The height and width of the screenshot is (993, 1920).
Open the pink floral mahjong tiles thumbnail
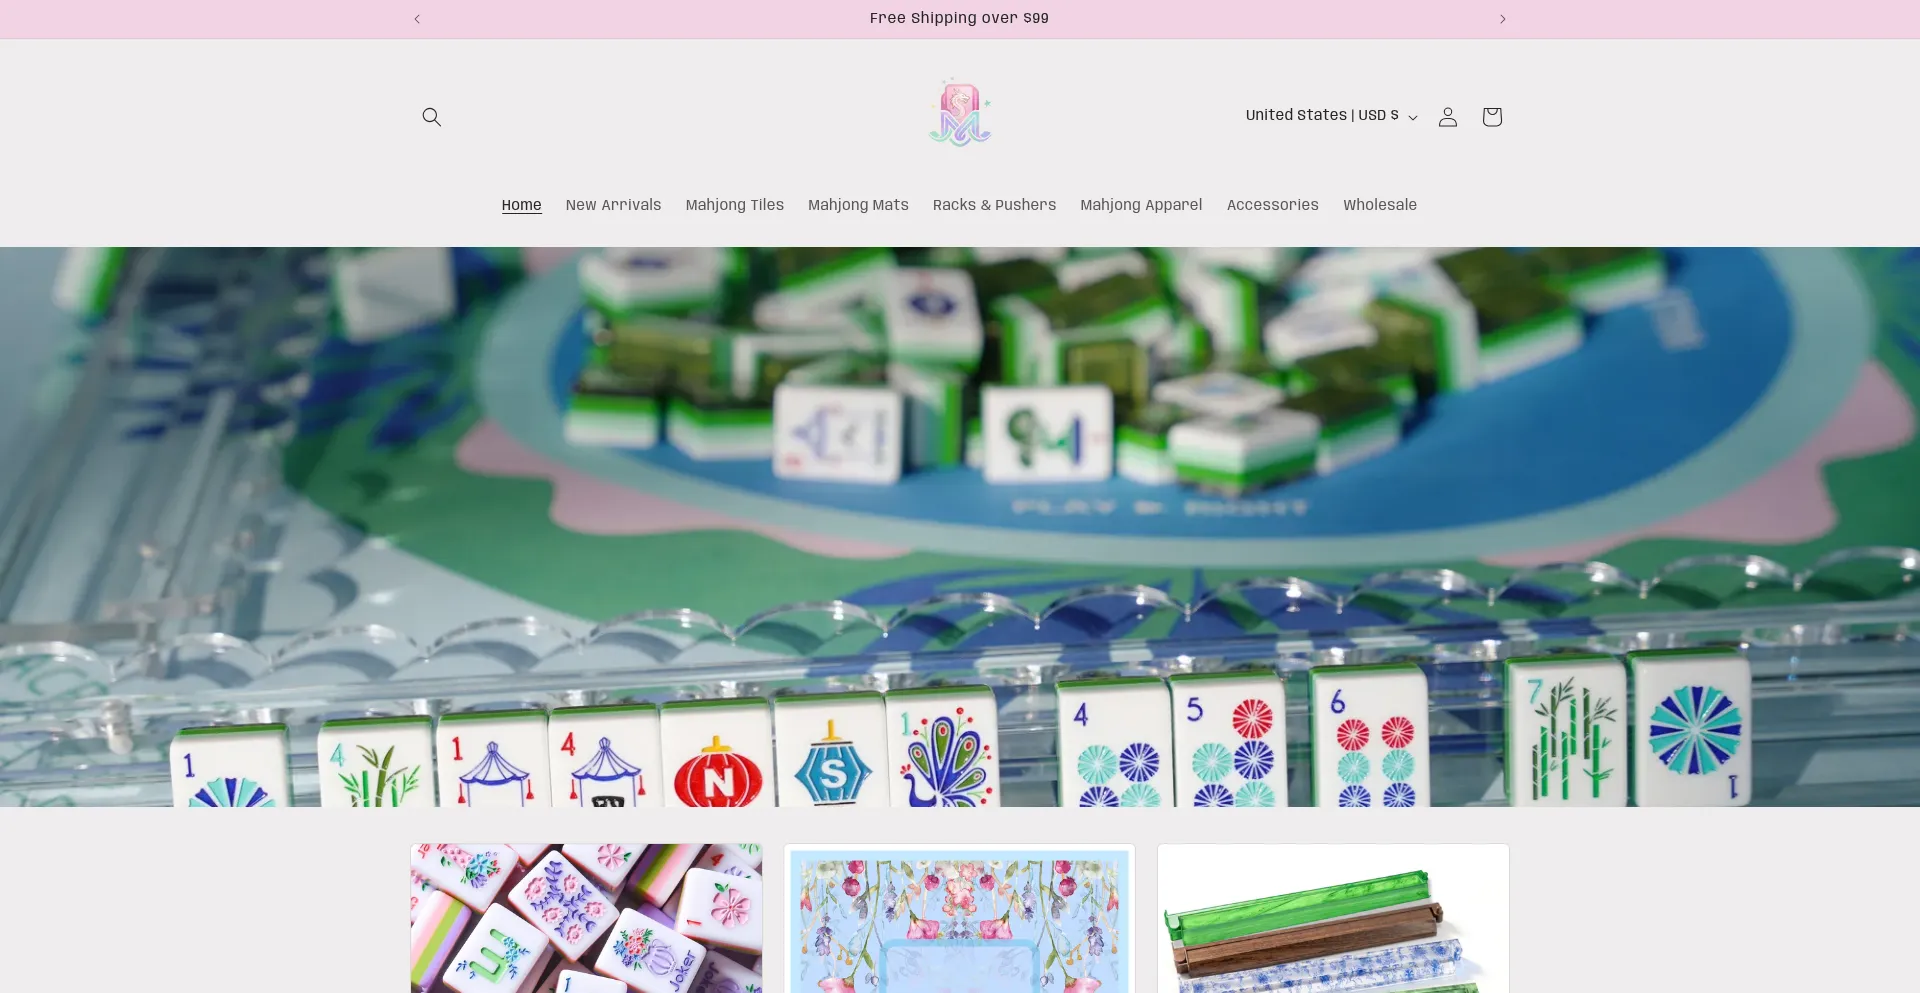click(586, 918)
